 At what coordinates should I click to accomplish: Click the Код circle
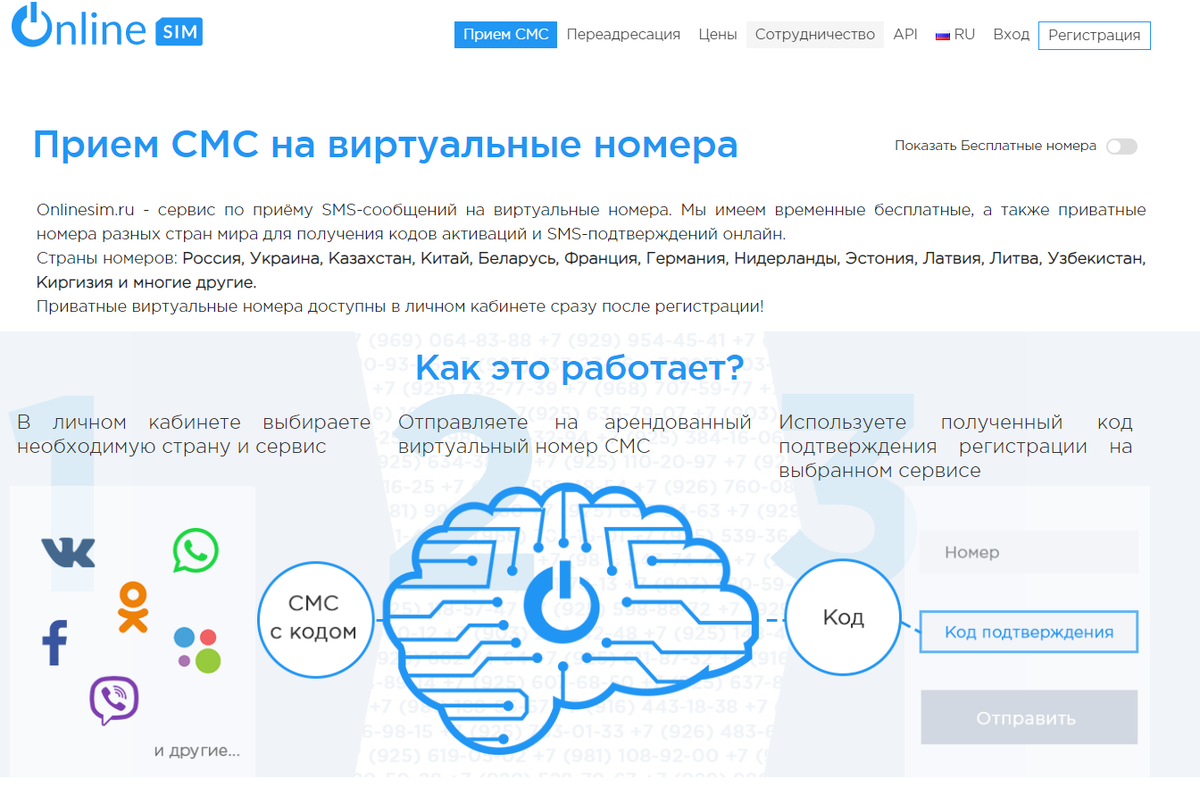click(843, 617)
